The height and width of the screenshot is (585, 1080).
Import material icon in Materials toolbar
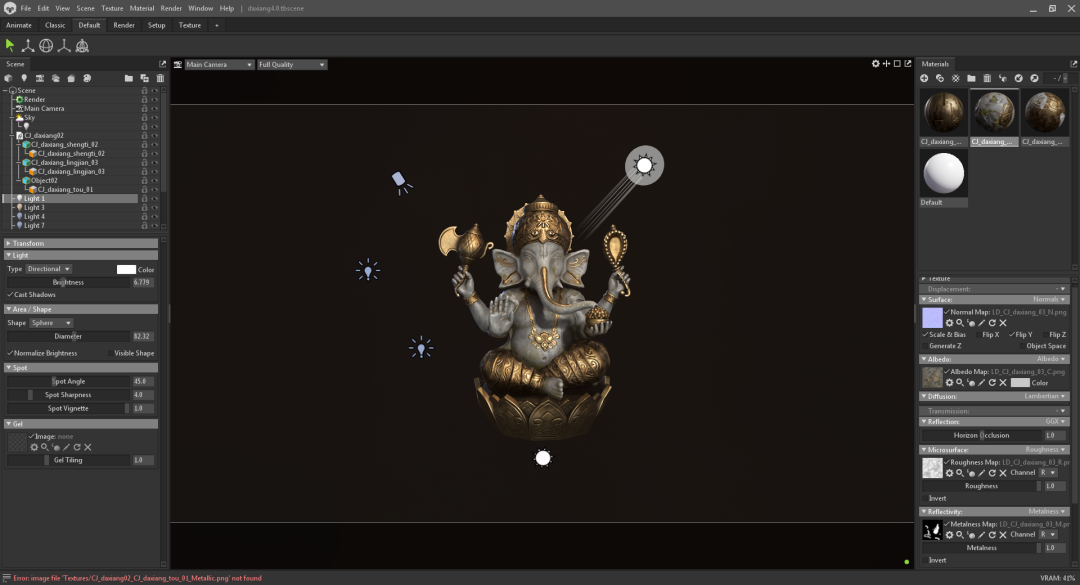[1019, 79]
